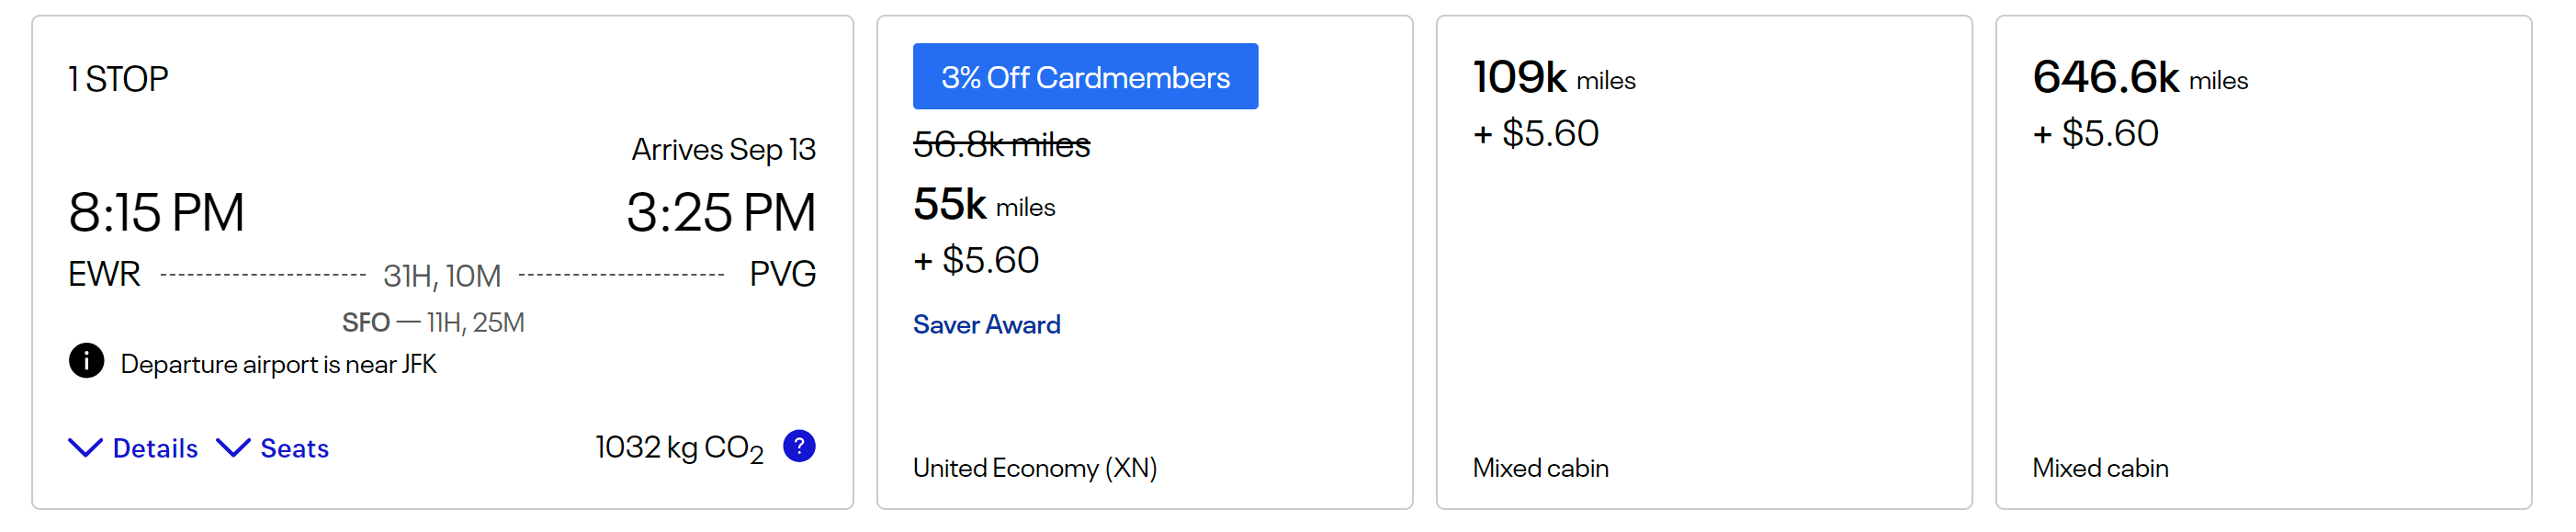Click the 8:15 PM departure time
The height and width of the screenshot is (532, 2576).
click(x=156, y=213)
